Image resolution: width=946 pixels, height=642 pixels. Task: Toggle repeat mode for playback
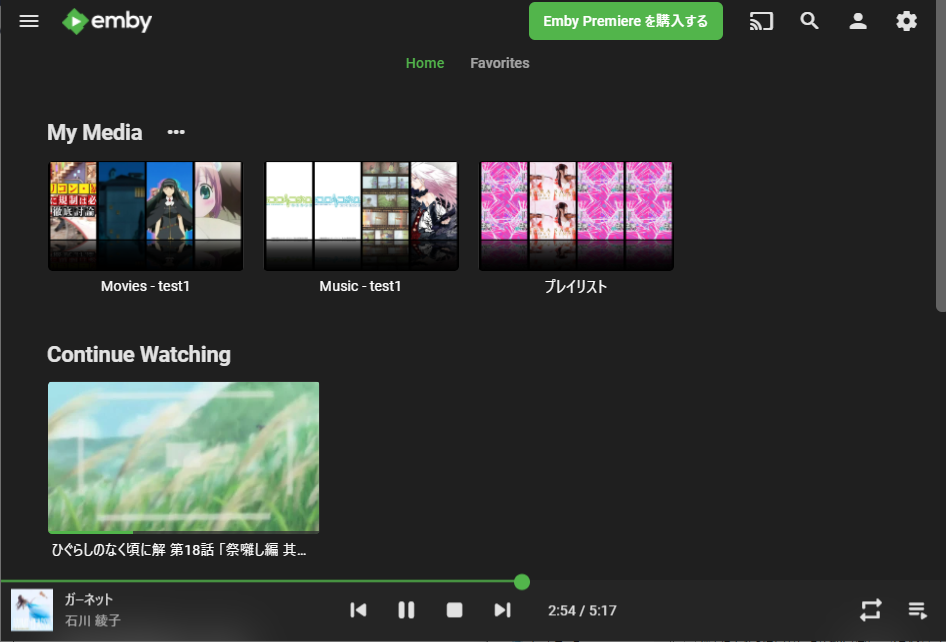click(870, 610)
